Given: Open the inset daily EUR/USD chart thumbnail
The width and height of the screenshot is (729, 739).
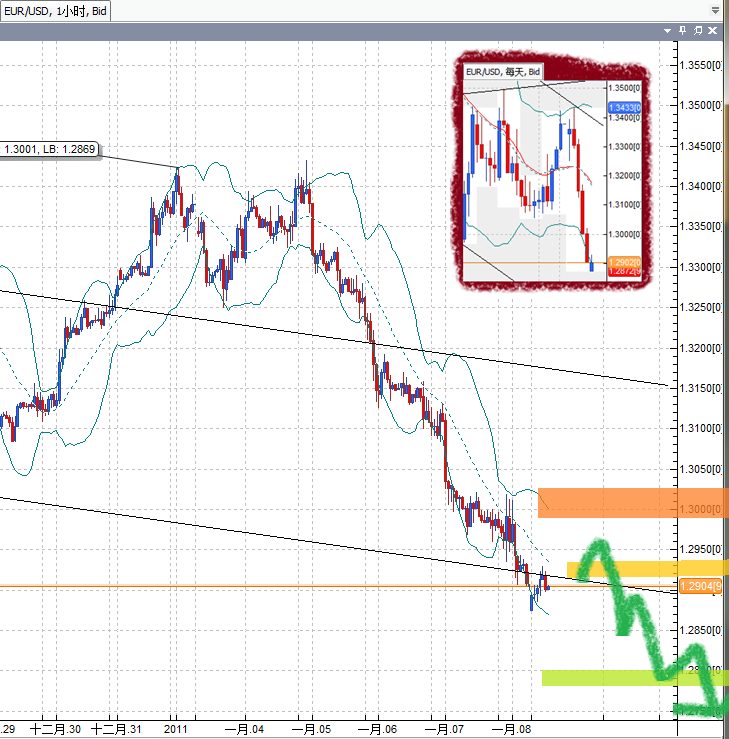Looking at the screenshot, I should [x=552, y=170].
